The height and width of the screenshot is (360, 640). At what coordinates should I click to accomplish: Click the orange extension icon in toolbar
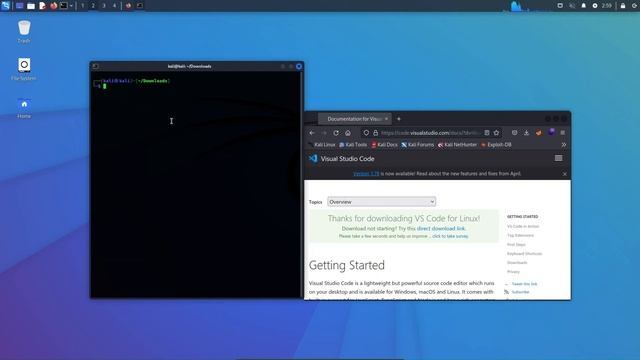pos(539,133)
